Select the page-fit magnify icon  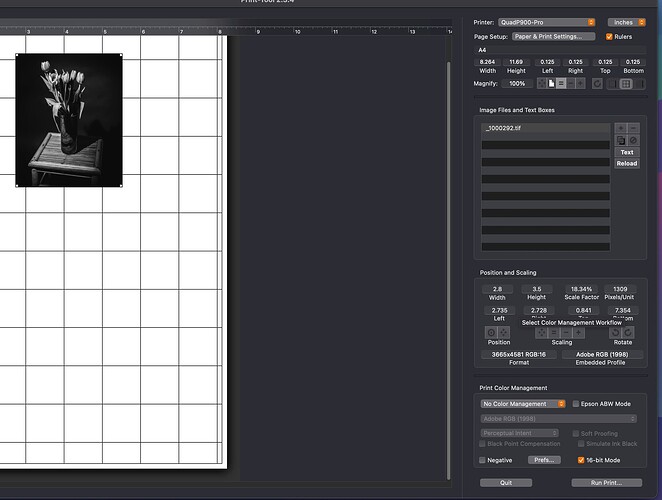[551, 84]
